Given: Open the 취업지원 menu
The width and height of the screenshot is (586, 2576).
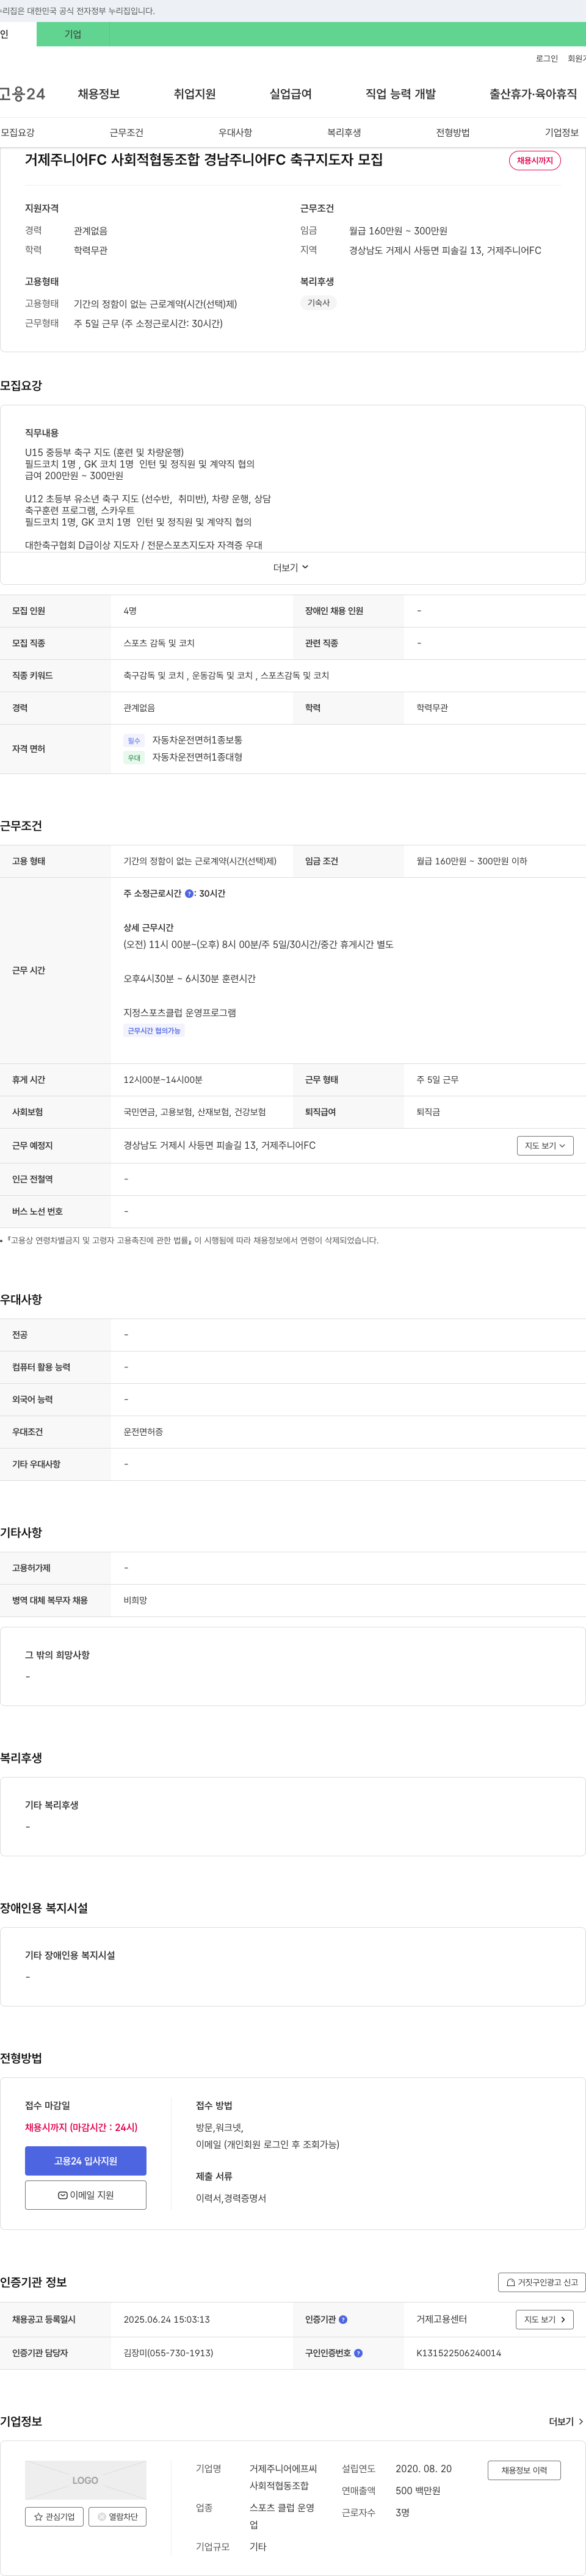Looking at the screenshot, I should [x=195, y=94].
